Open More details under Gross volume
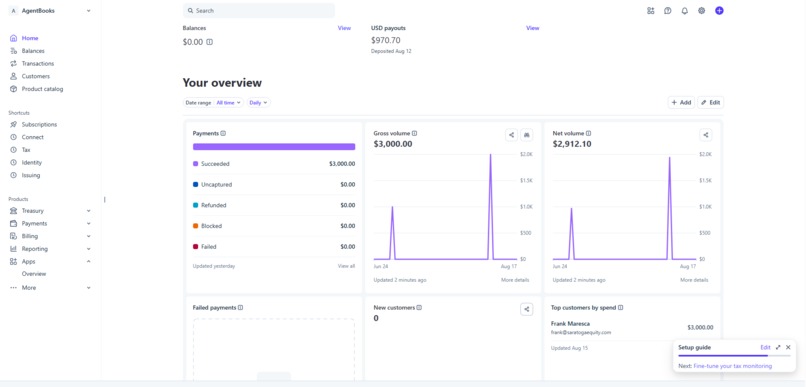This screenshot has height=387, width=806. click(515, 280)
